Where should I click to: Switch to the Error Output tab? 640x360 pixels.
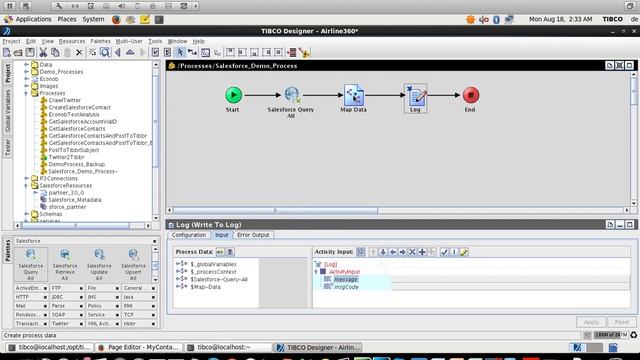tap(253, 235)
